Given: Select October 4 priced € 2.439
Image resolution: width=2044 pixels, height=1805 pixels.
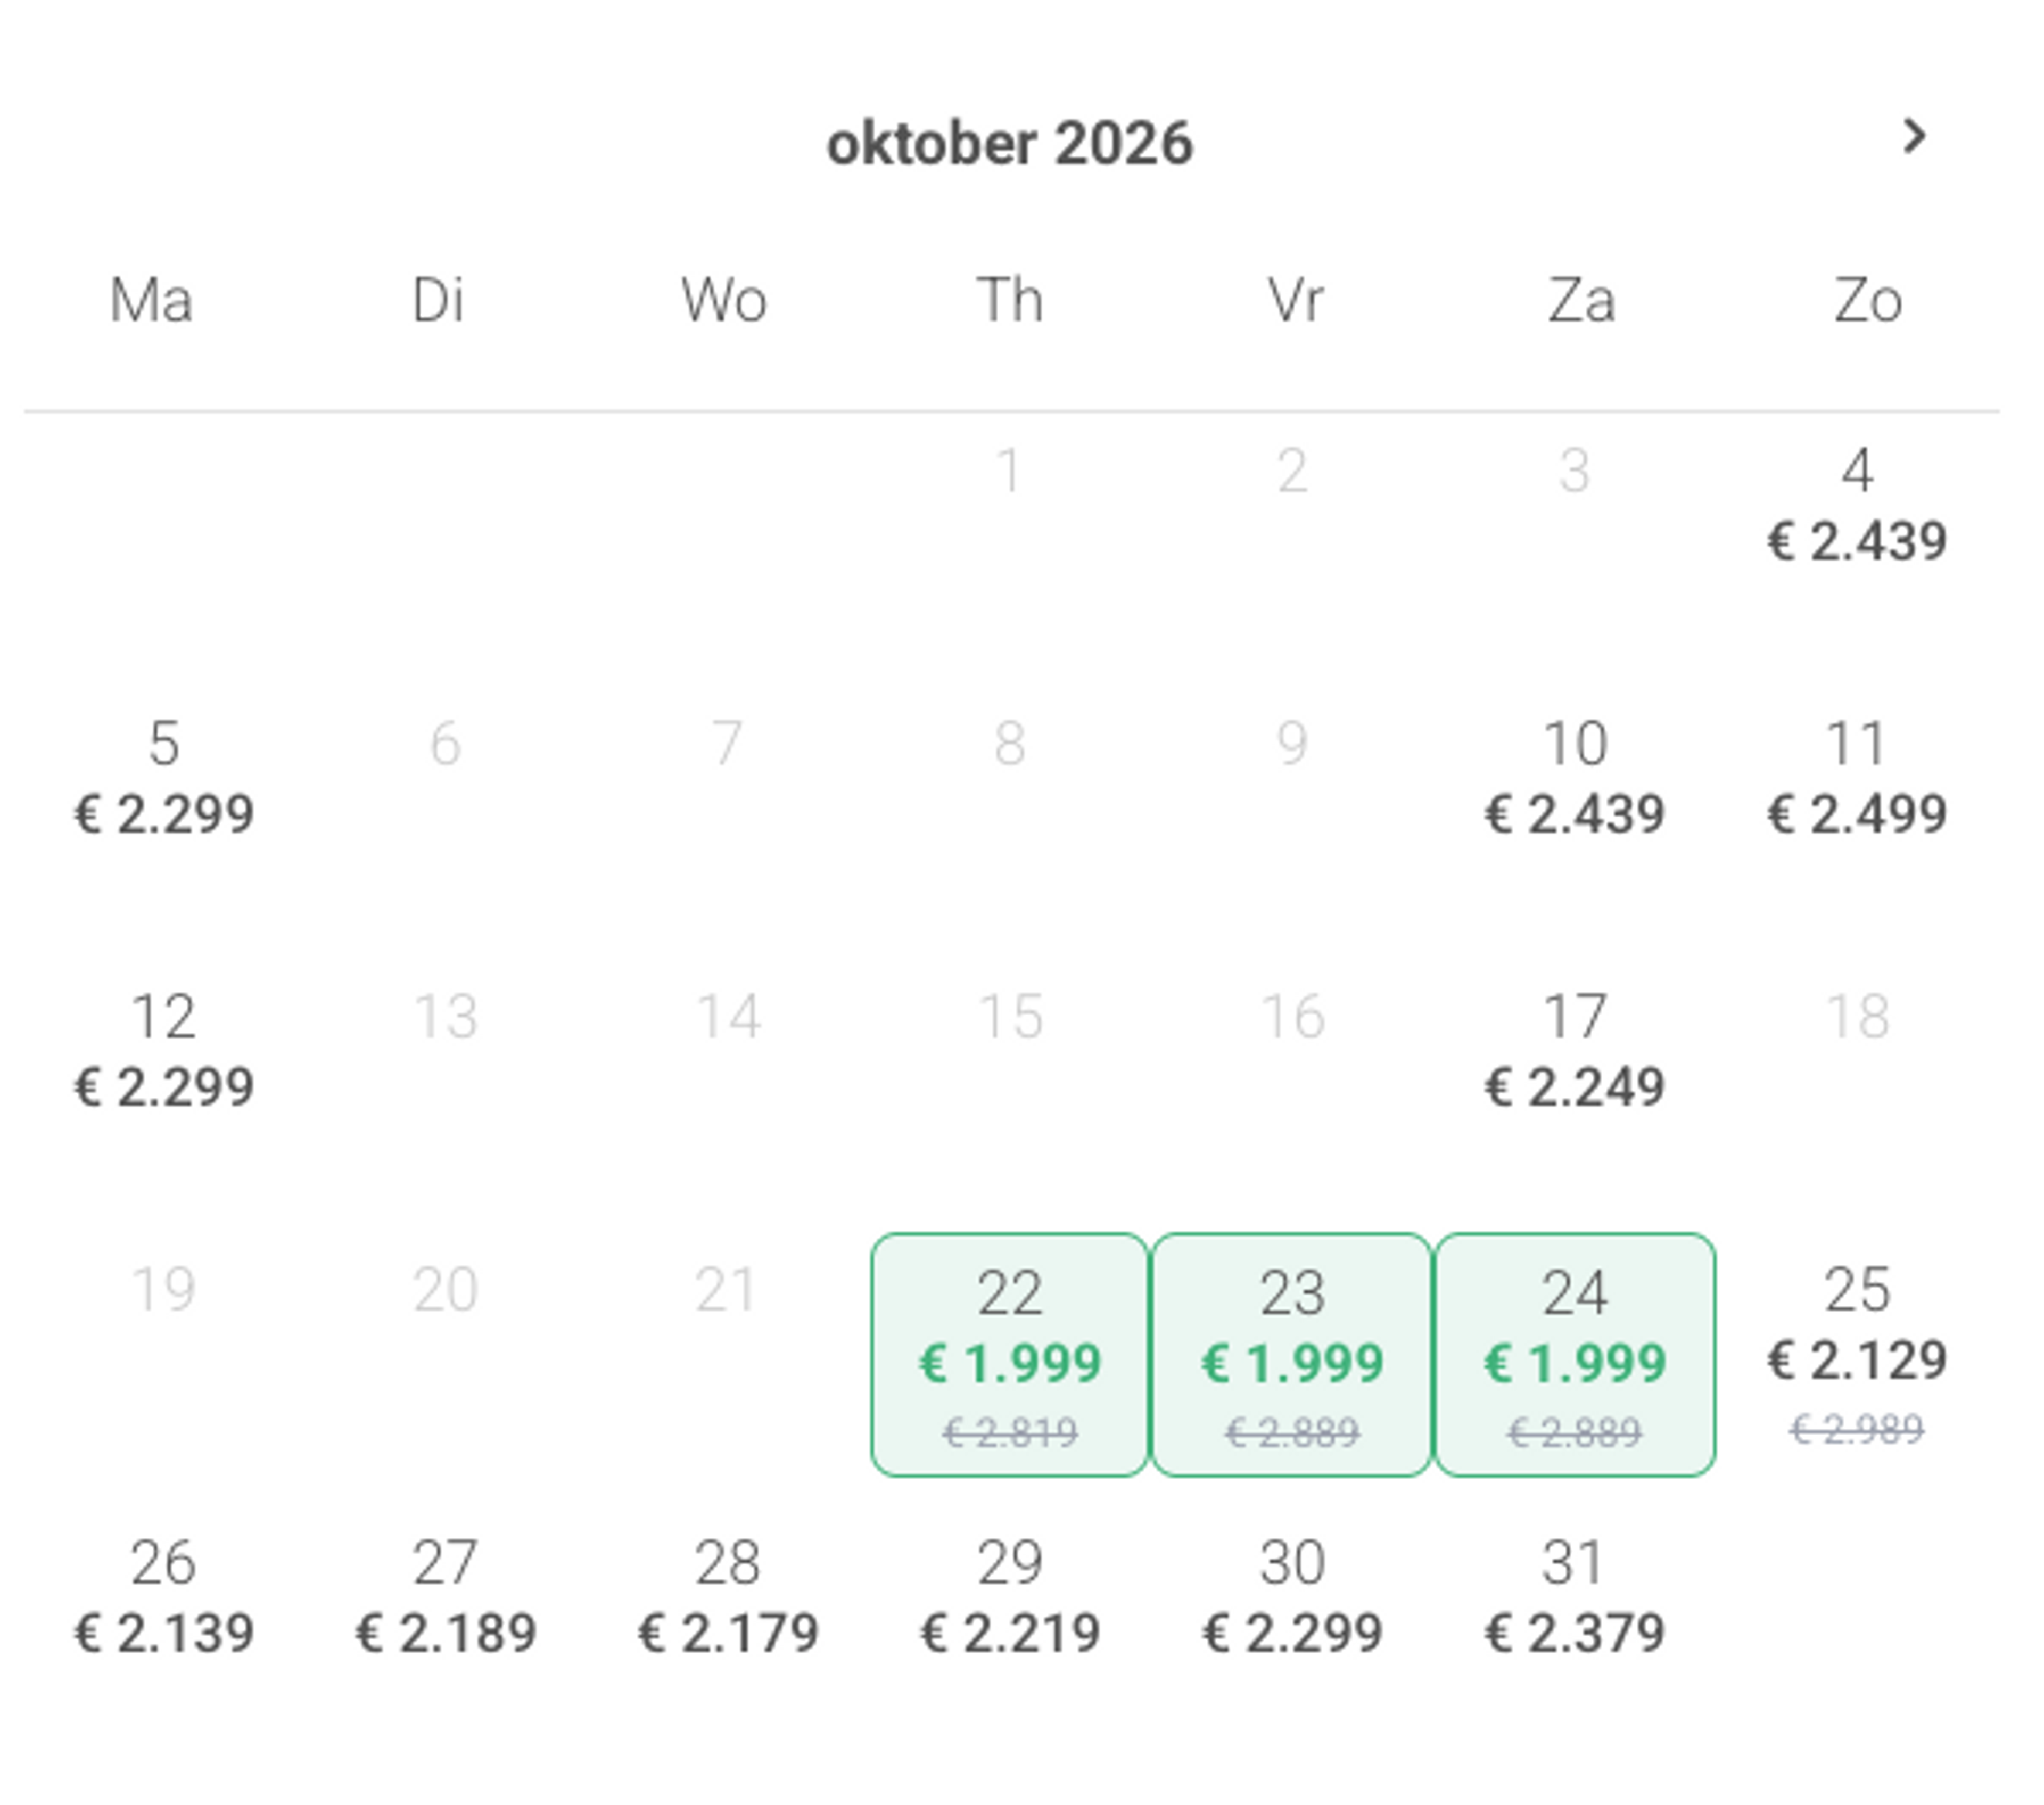Looking at the screenshot, I should coord(1857,506).
